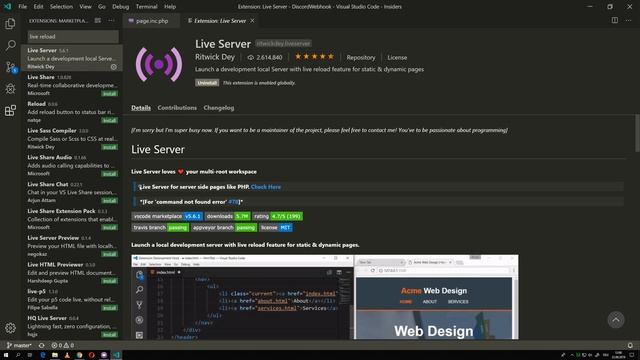Image resolution: width=640 pixels, height=360 pixels.
Task: Install the Live Sass Compiler extension
Action: point(109,147)
